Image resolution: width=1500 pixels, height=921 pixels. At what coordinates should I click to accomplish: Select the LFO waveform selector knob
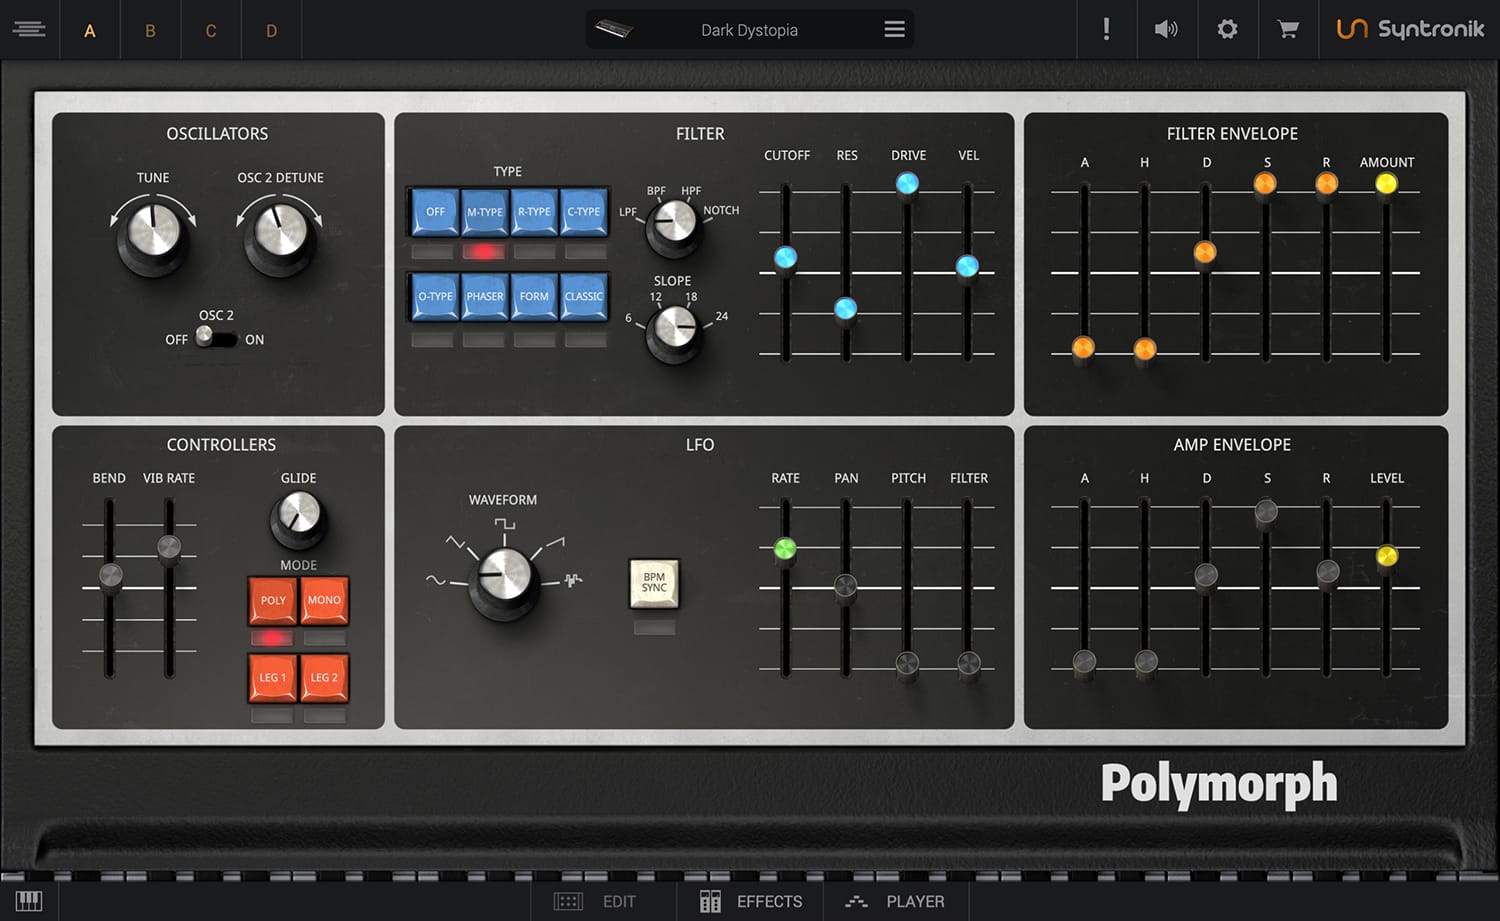pyautogui.click(x=504, y=578)
